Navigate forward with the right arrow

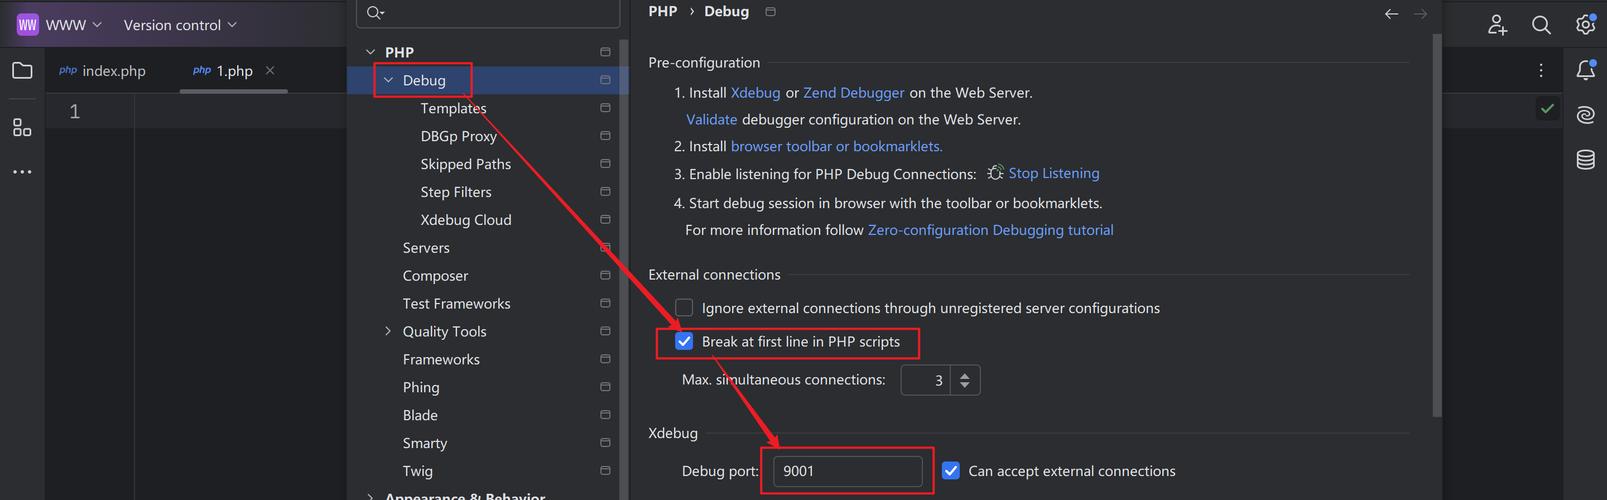[1420, 13]
